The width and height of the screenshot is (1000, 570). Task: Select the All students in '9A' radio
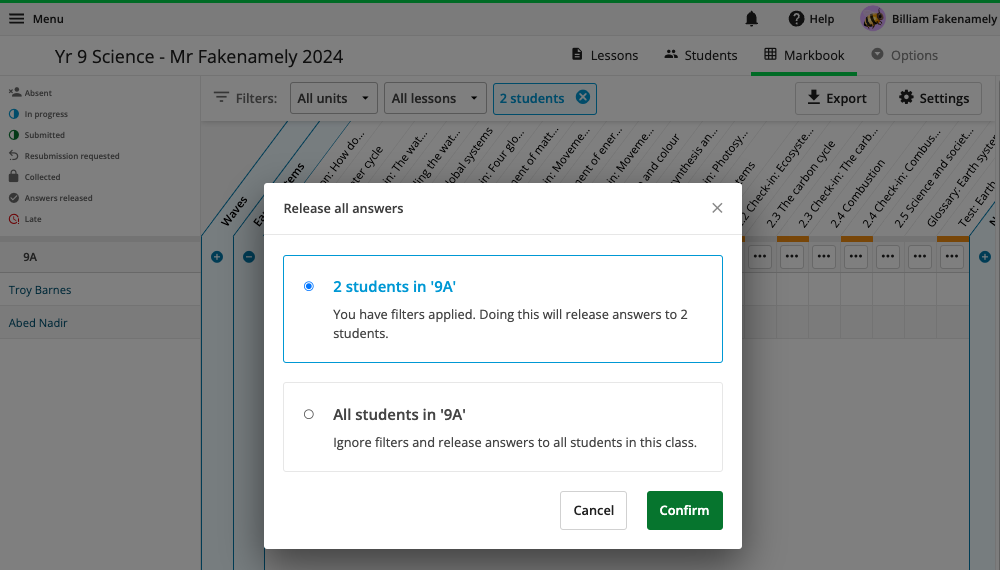(x=309, y=414)
